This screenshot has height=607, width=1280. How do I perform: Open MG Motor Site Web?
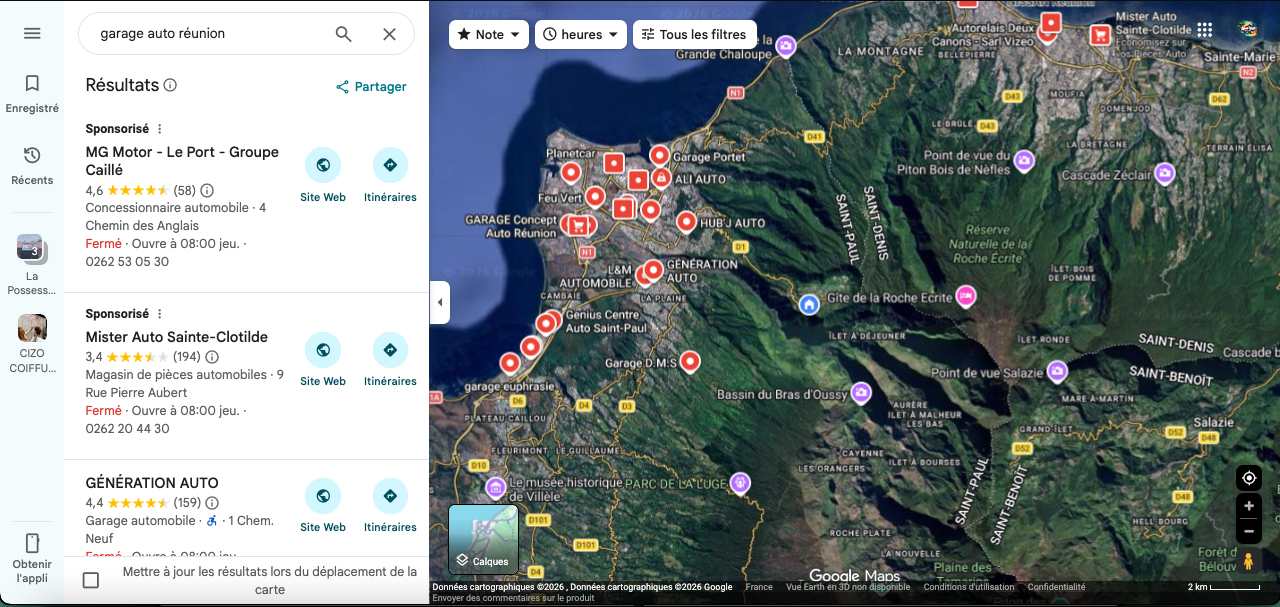[x=323, y=176]
